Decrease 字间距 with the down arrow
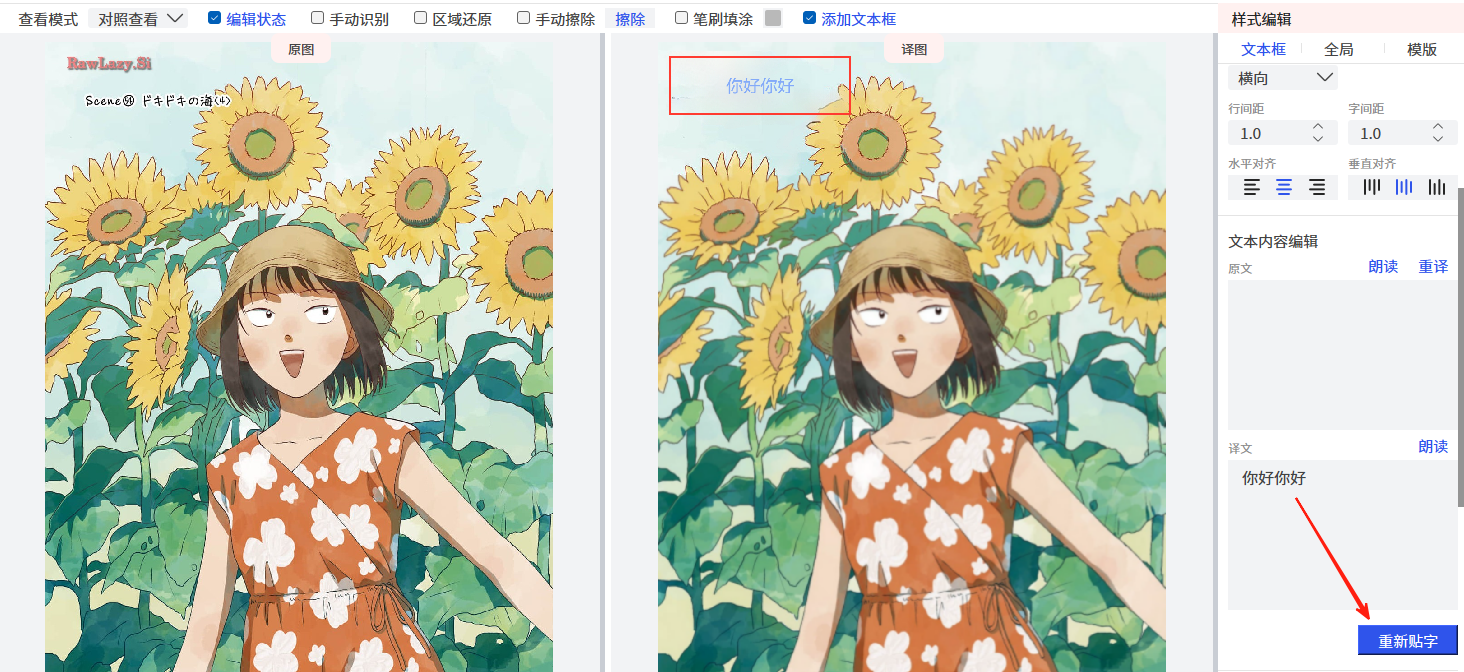The height and width of the screenshot is (672, 1464). coord(1438,139)
